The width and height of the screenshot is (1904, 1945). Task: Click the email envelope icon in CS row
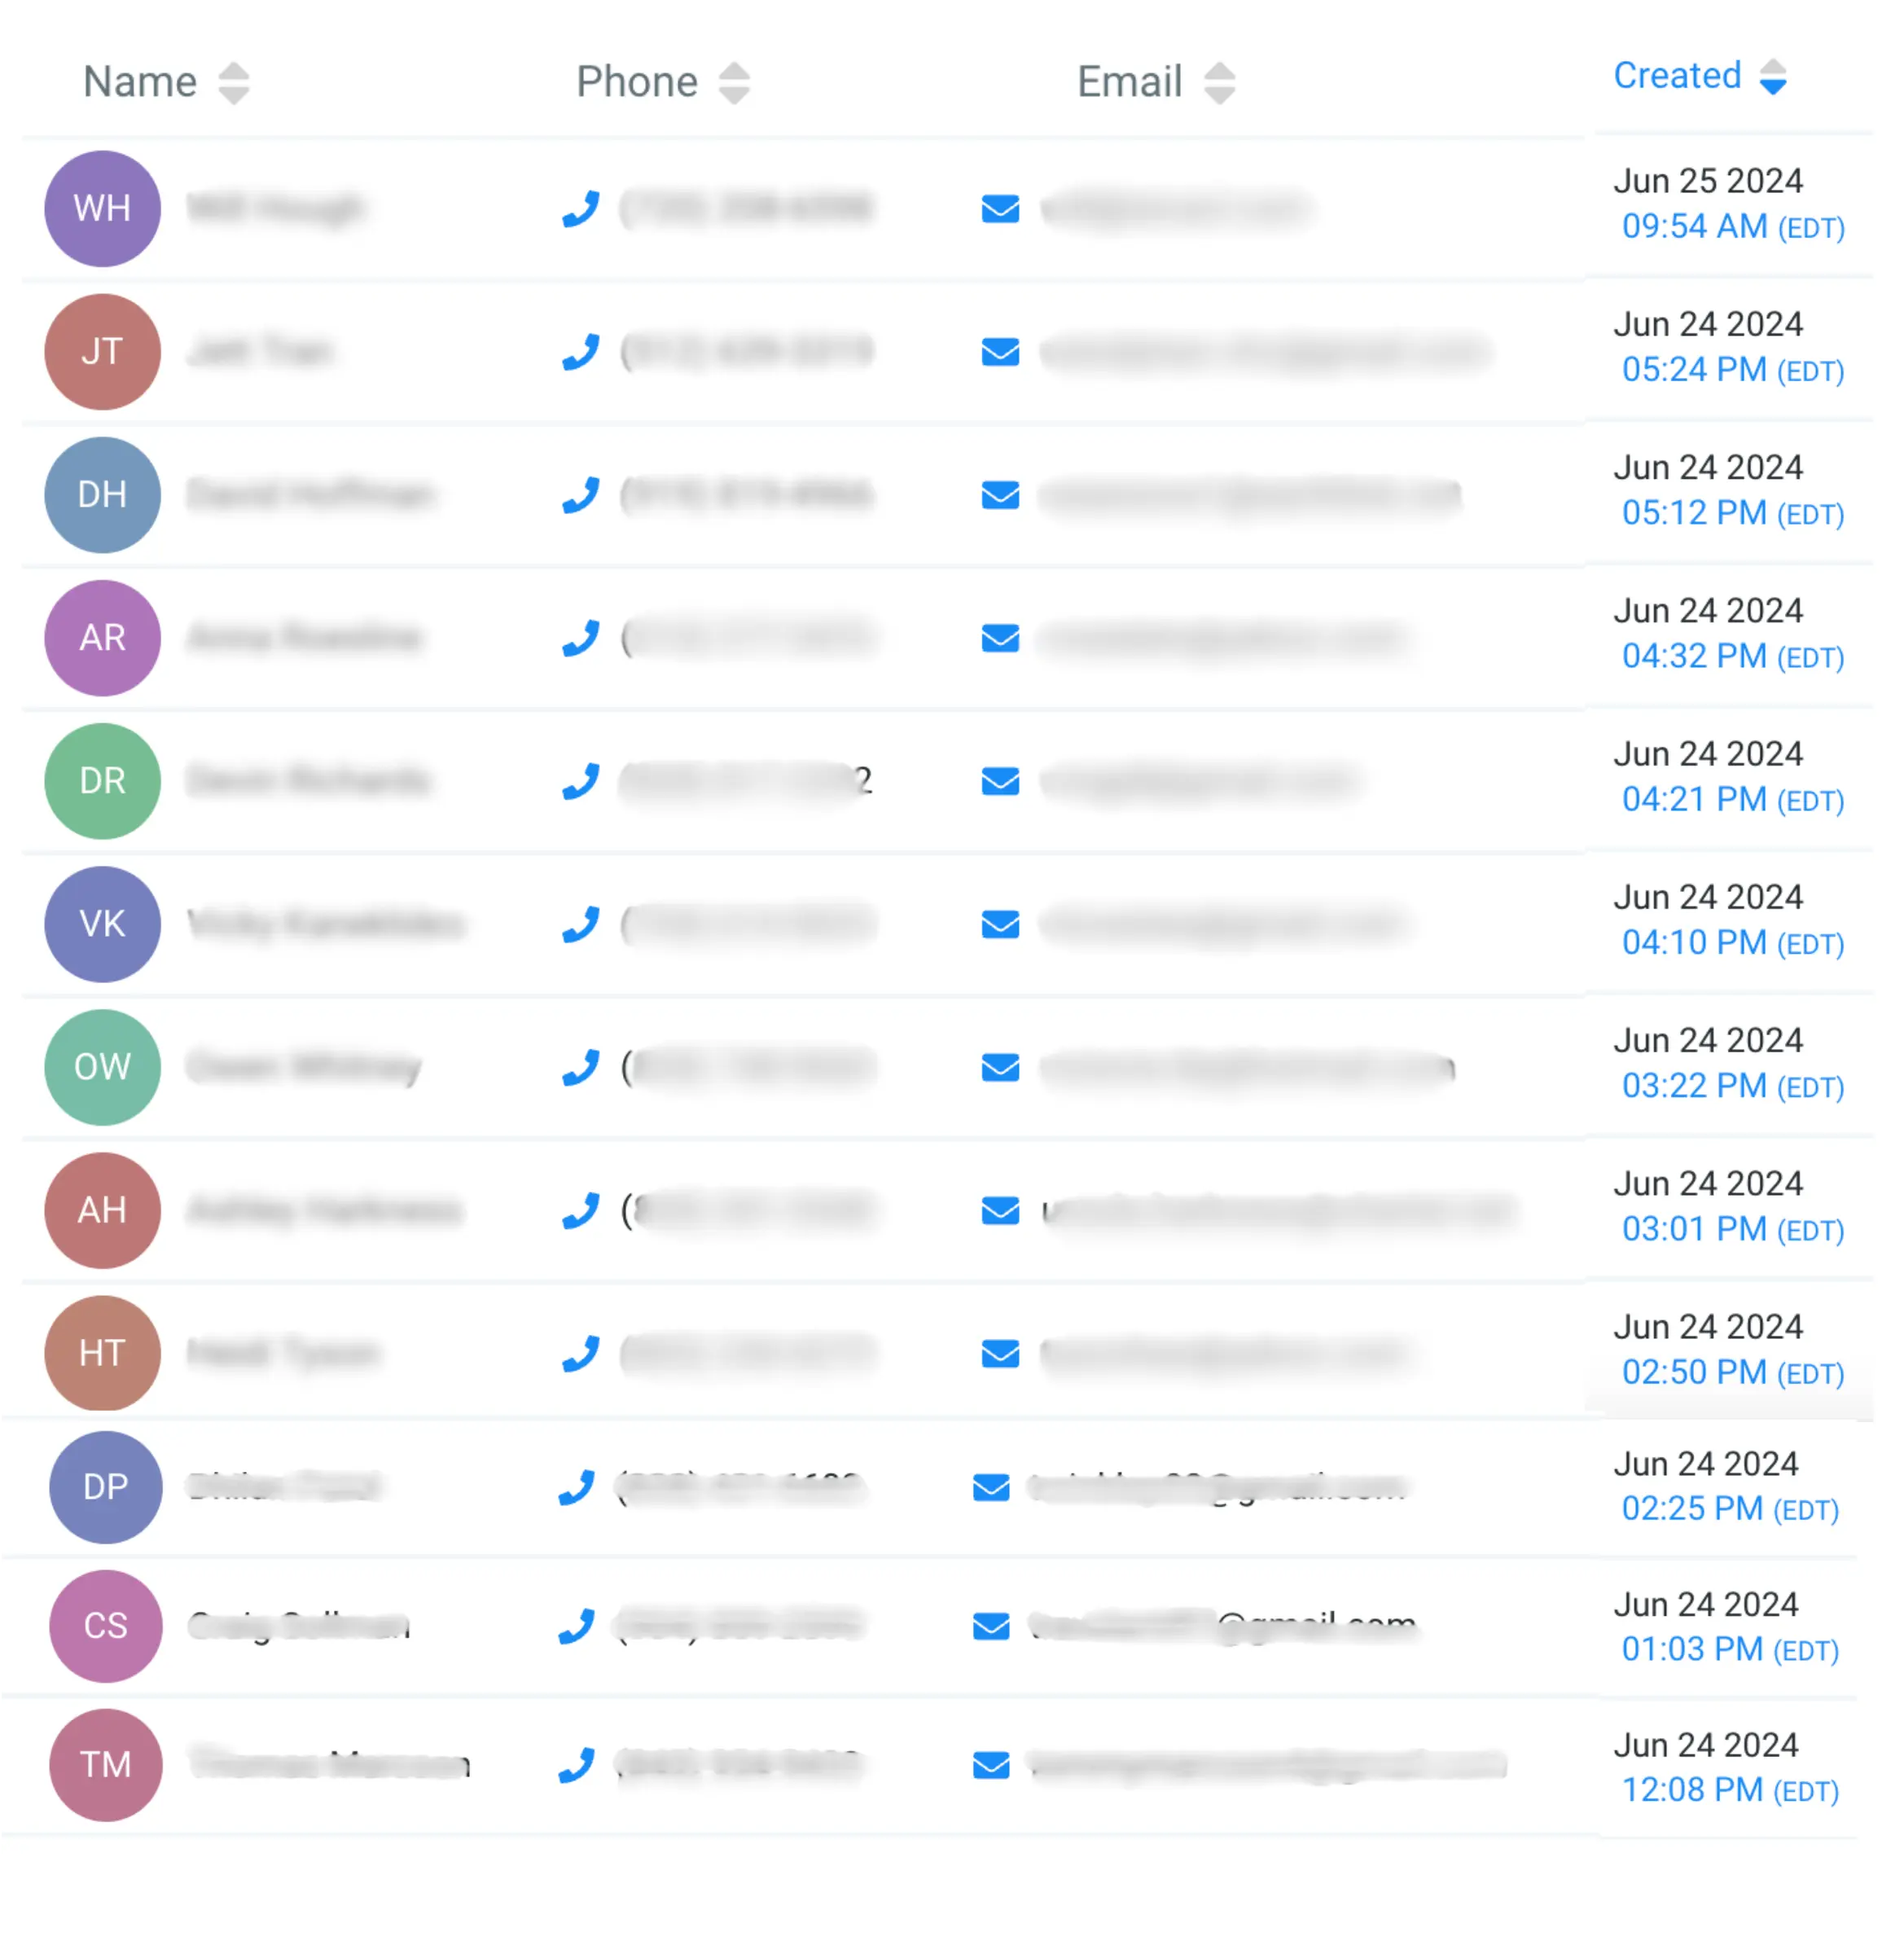(x=991, y=1626)
